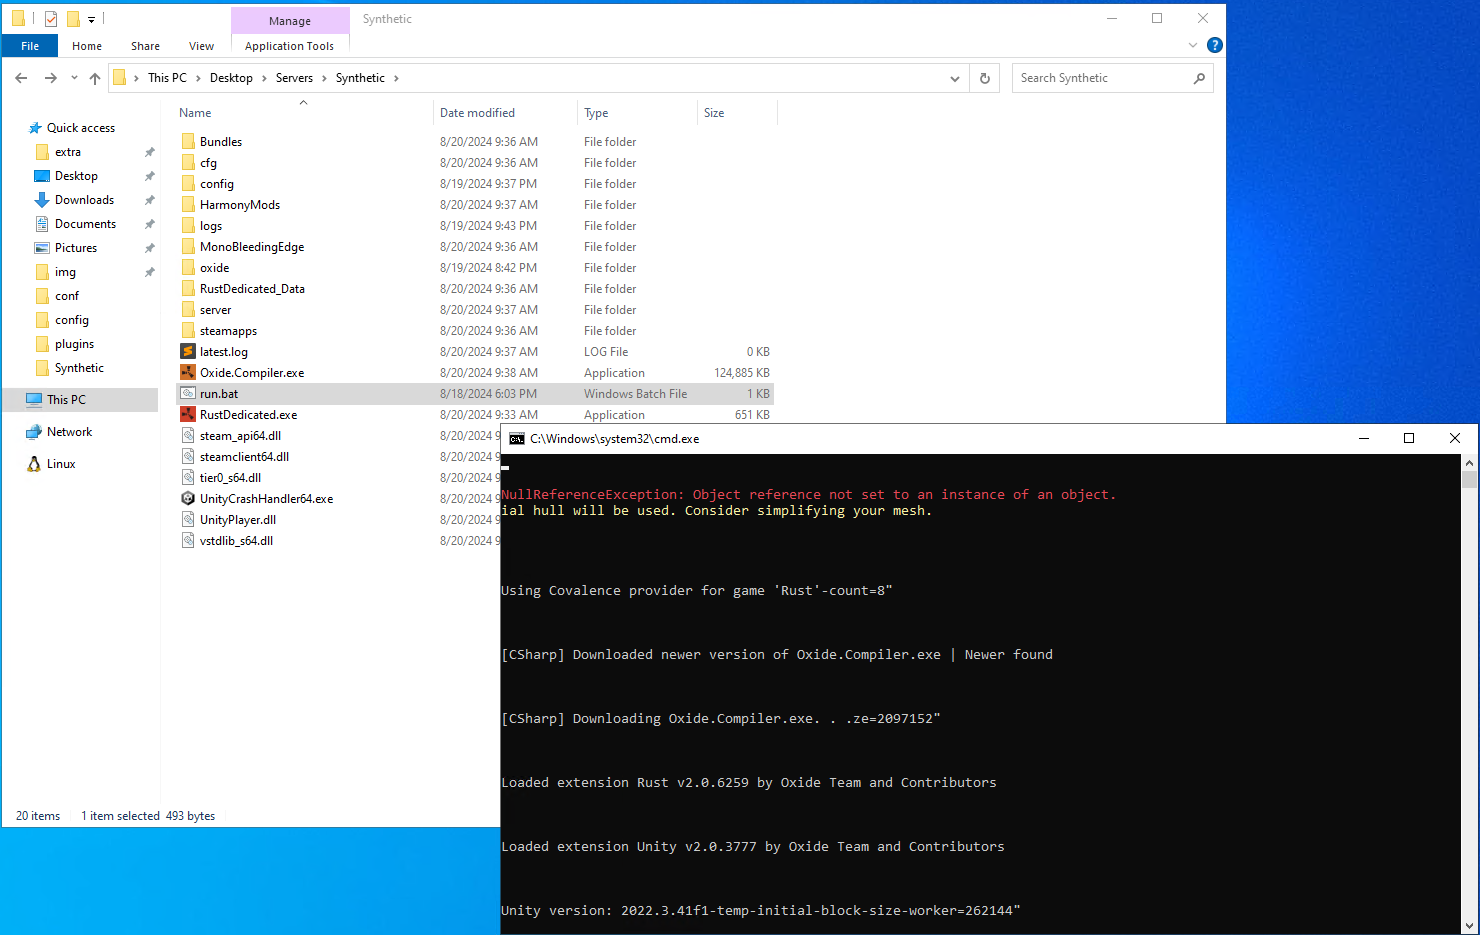Click the Forward navigation arrow

[x=50, y=77]
